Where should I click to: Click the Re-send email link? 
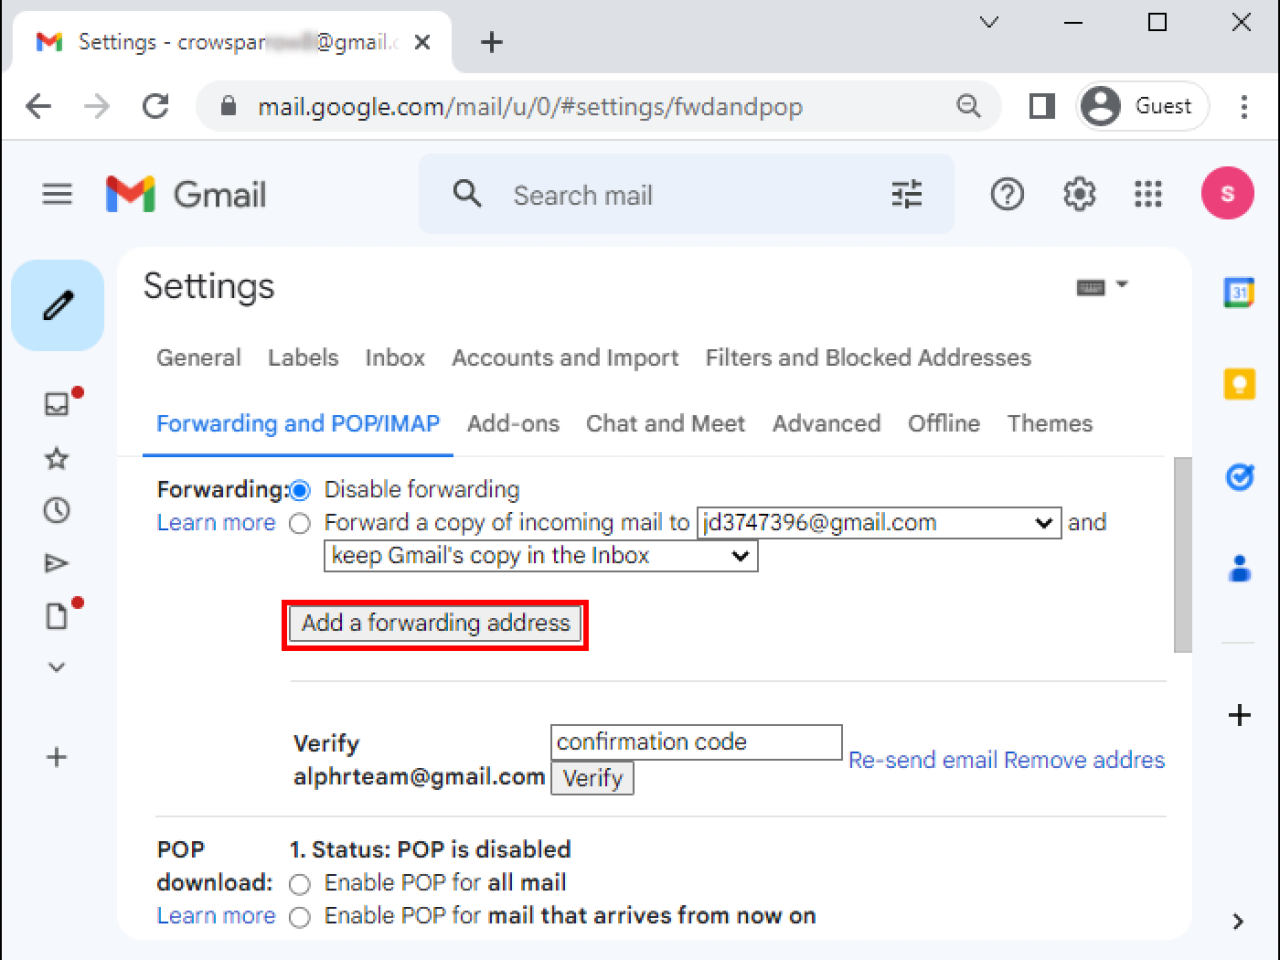coord(920,760)
